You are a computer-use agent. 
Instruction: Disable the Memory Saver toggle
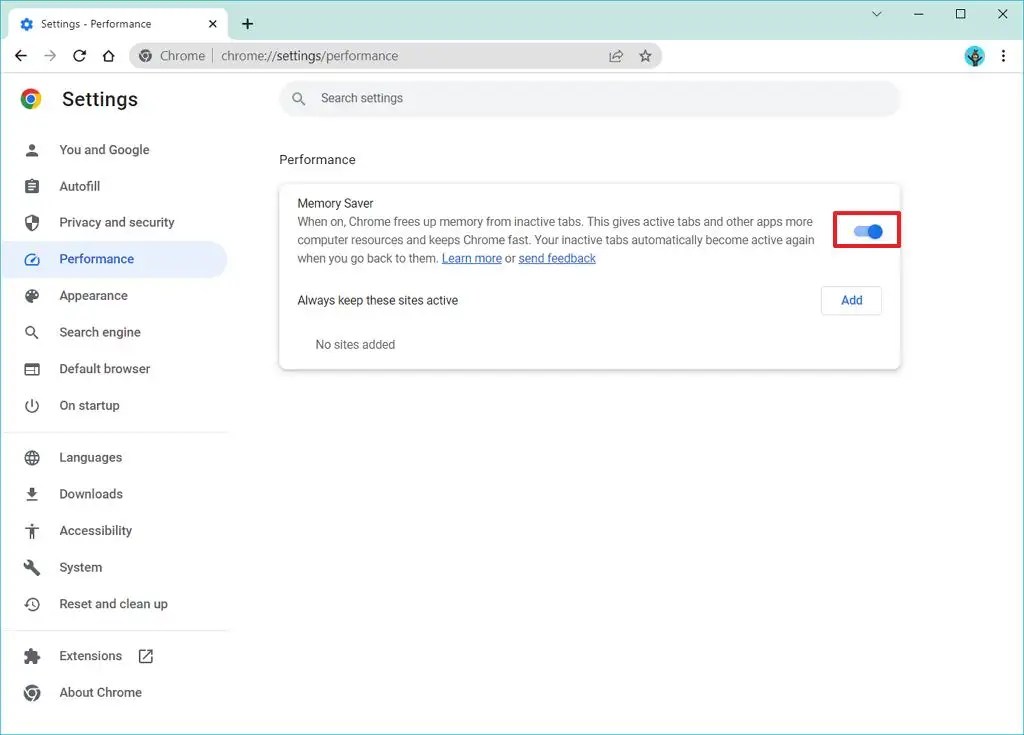866,230
